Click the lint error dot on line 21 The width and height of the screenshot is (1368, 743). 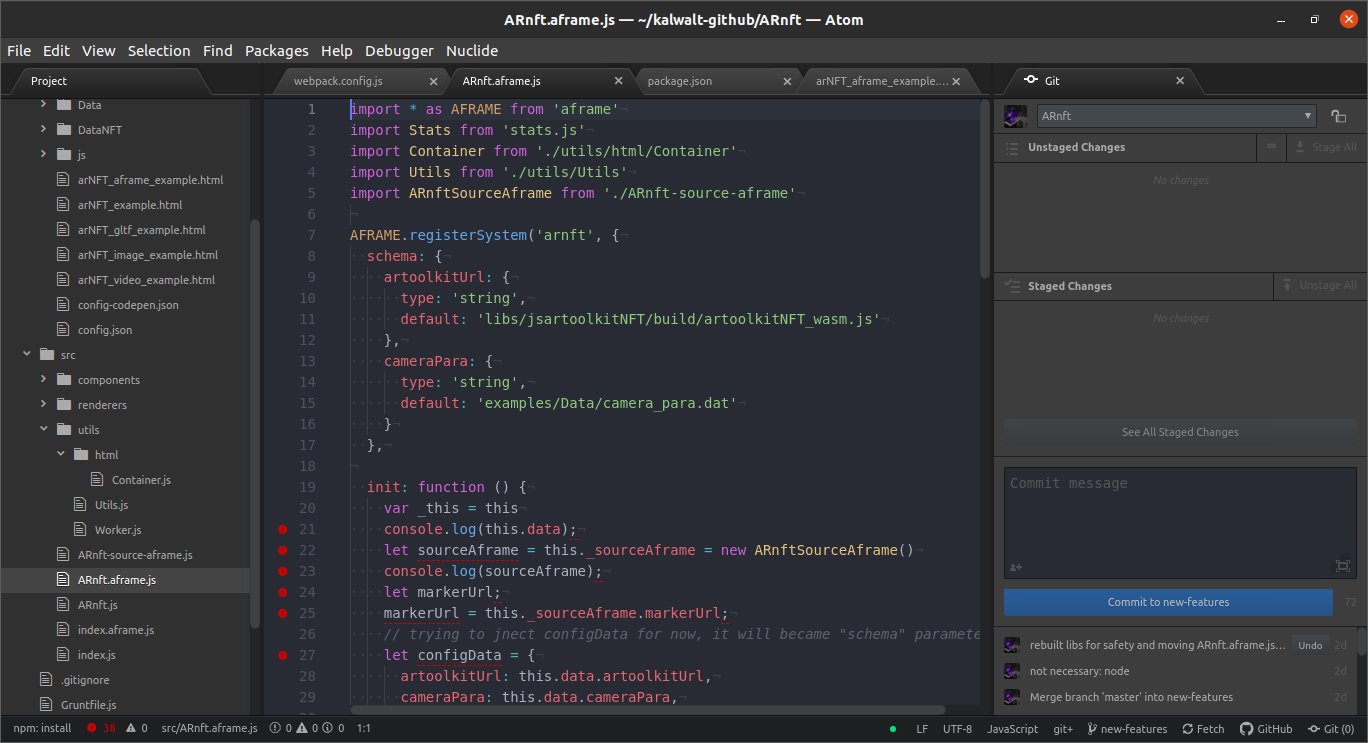tap(283, 529)
